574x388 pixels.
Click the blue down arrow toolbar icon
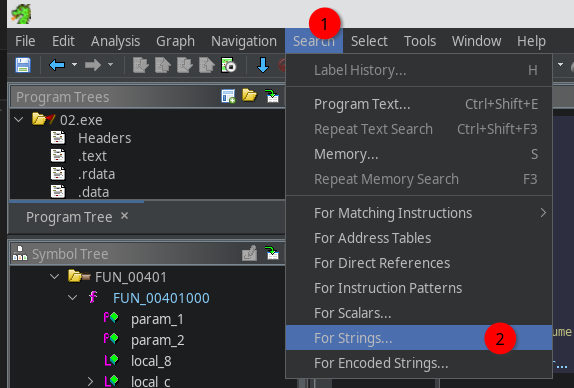[263, 66]
